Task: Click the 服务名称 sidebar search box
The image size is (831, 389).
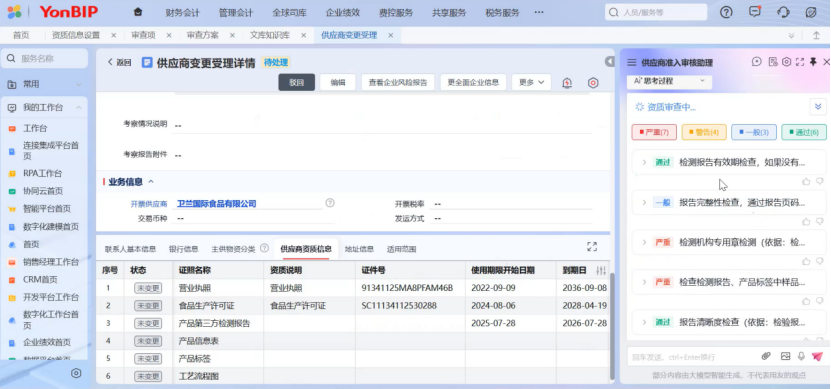Action: (x=45, y=58)
